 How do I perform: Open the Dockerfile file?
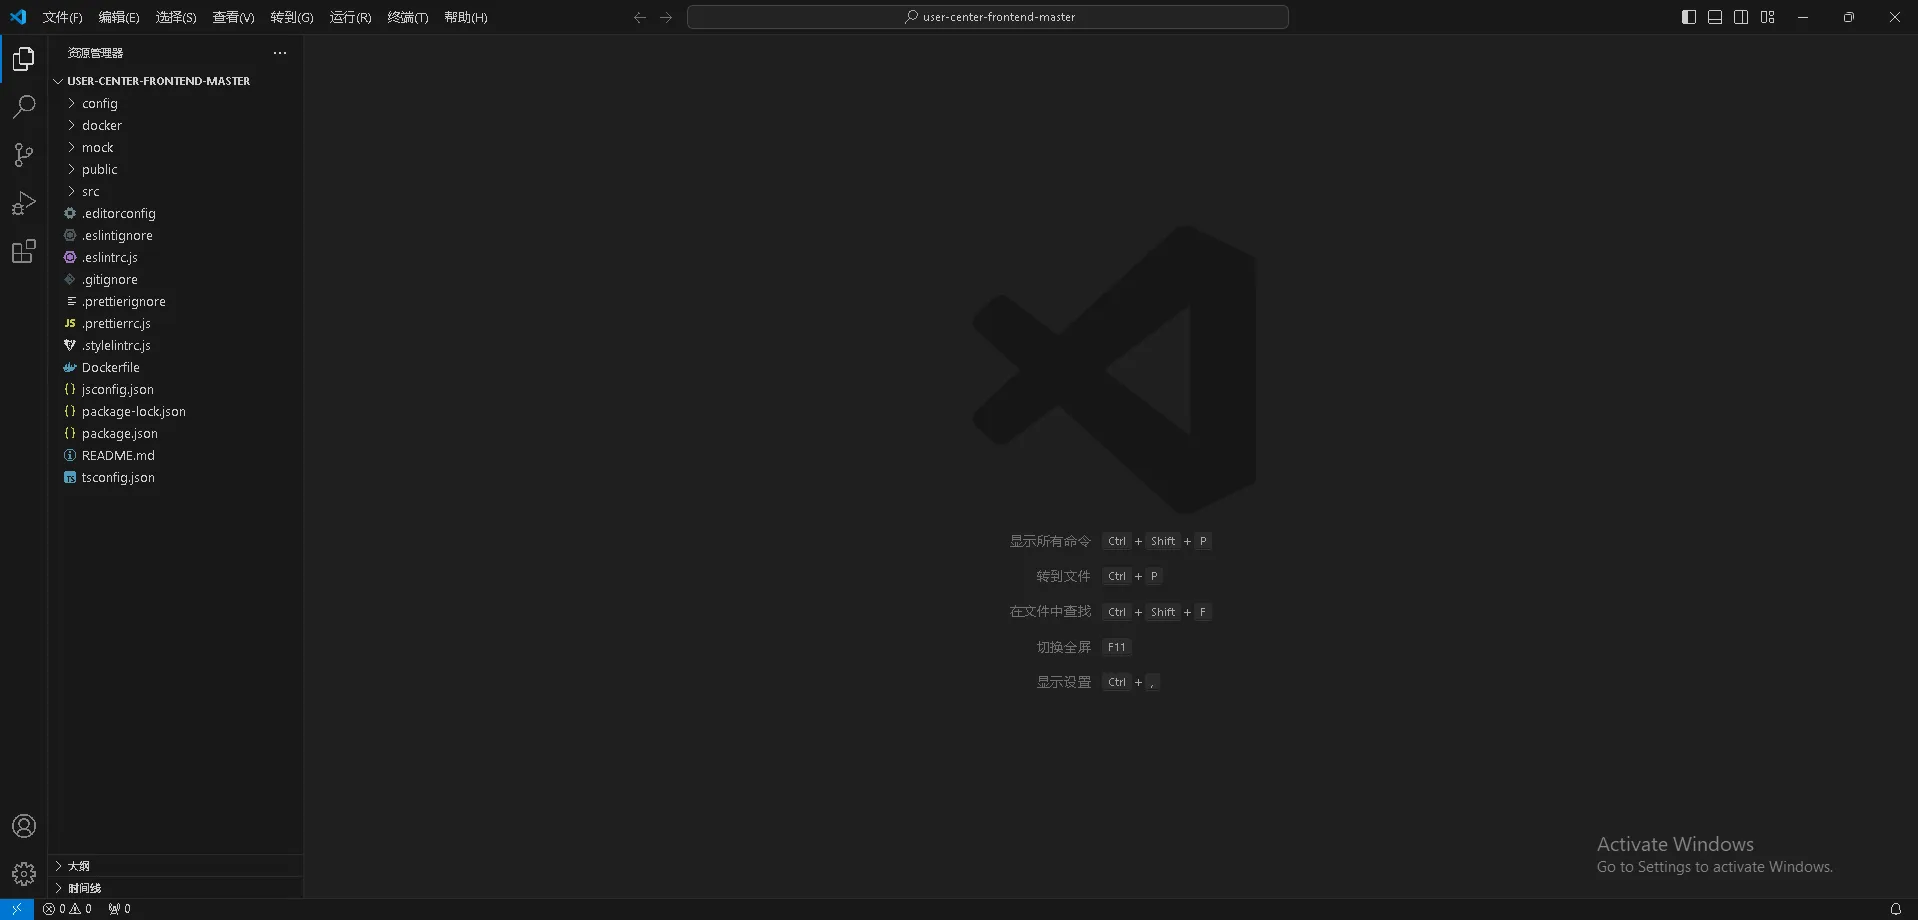[x=176, y=367]
